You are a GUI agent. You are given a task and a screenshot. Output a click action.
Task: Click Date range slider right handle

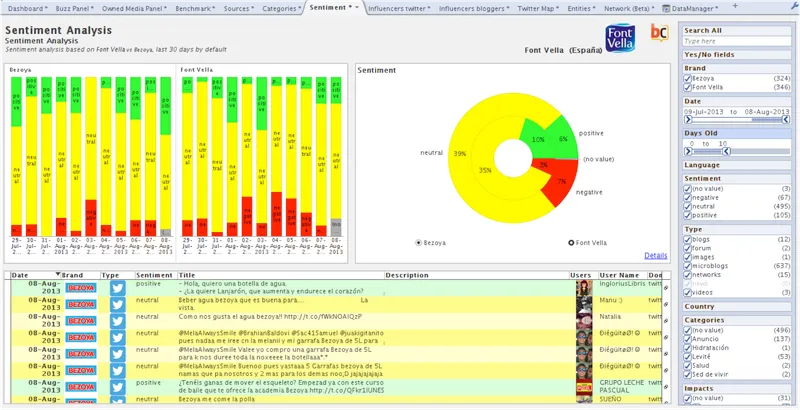tap(786, 120)
